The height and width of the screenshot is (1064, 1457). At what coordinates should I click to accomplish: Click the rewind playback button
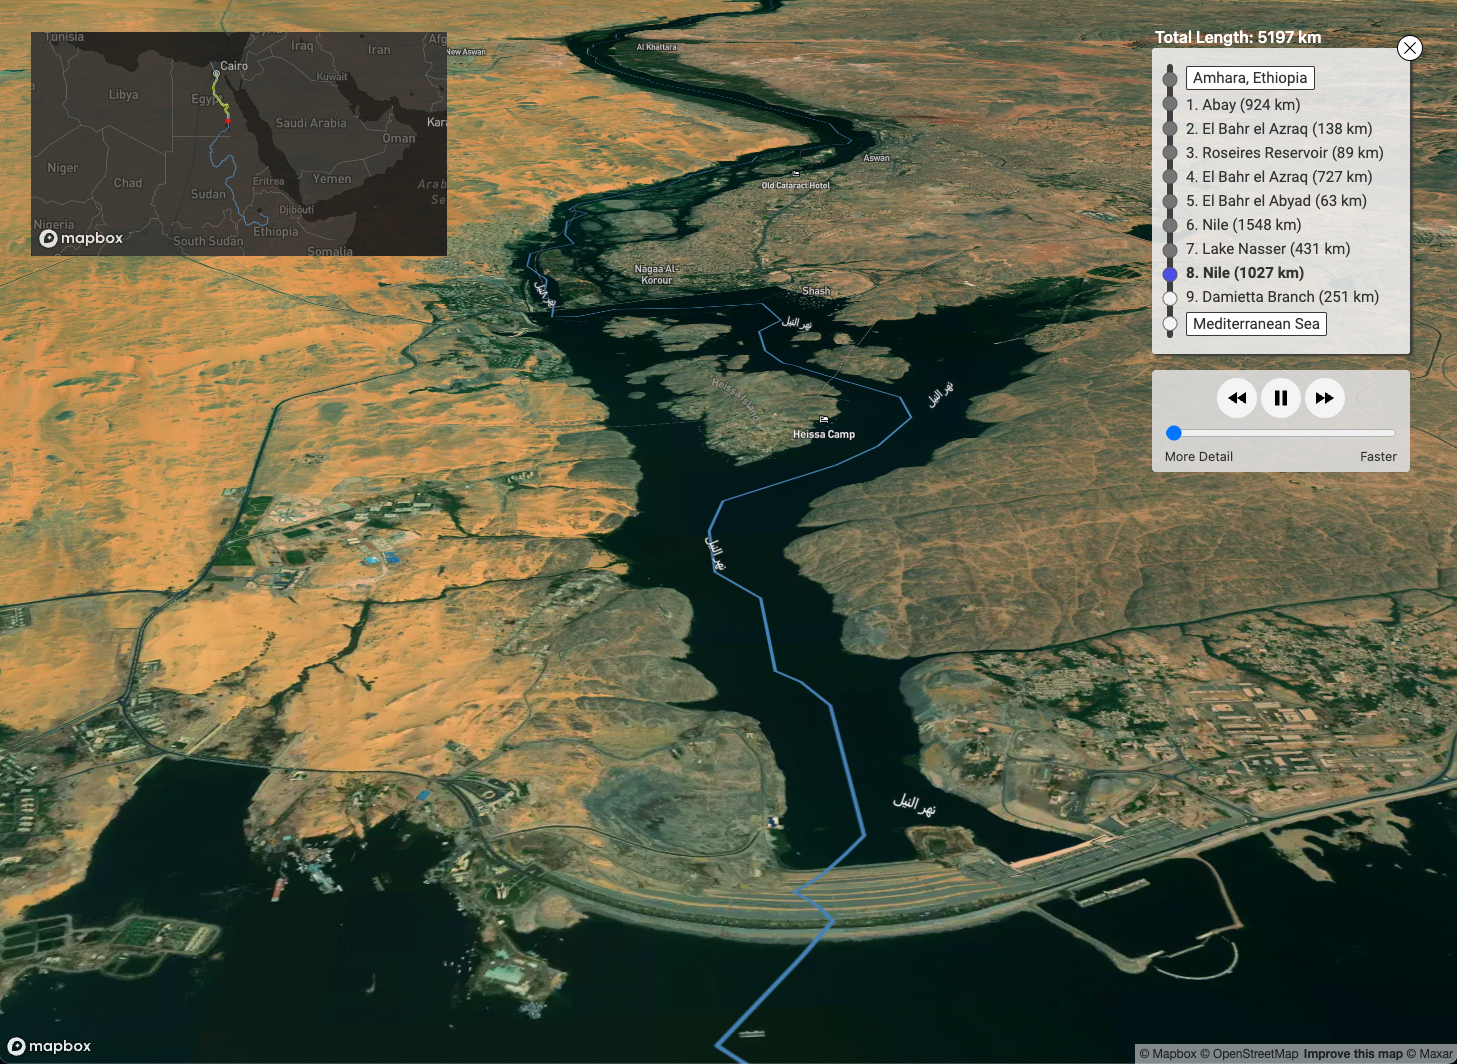point(1237,398)
